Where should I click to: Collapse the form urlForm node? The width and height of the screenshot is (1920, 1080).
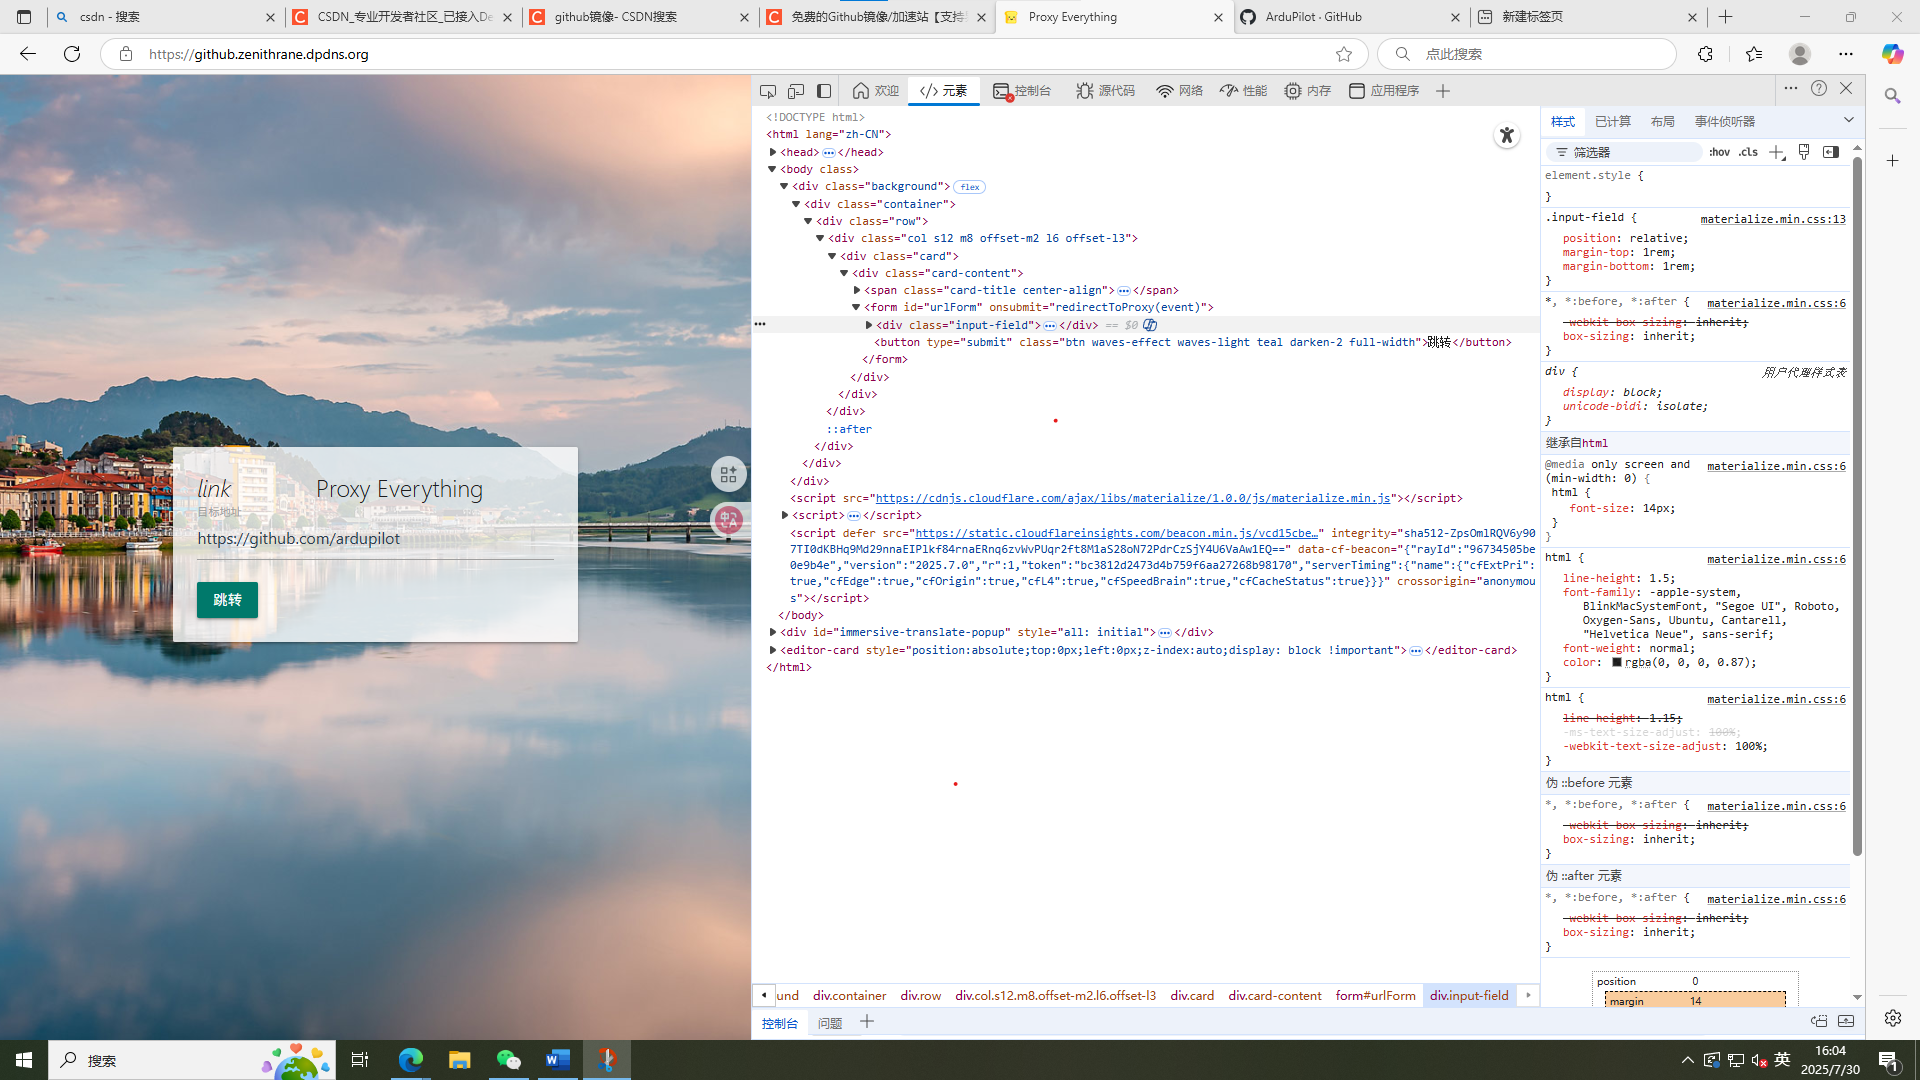pos(856,307)
